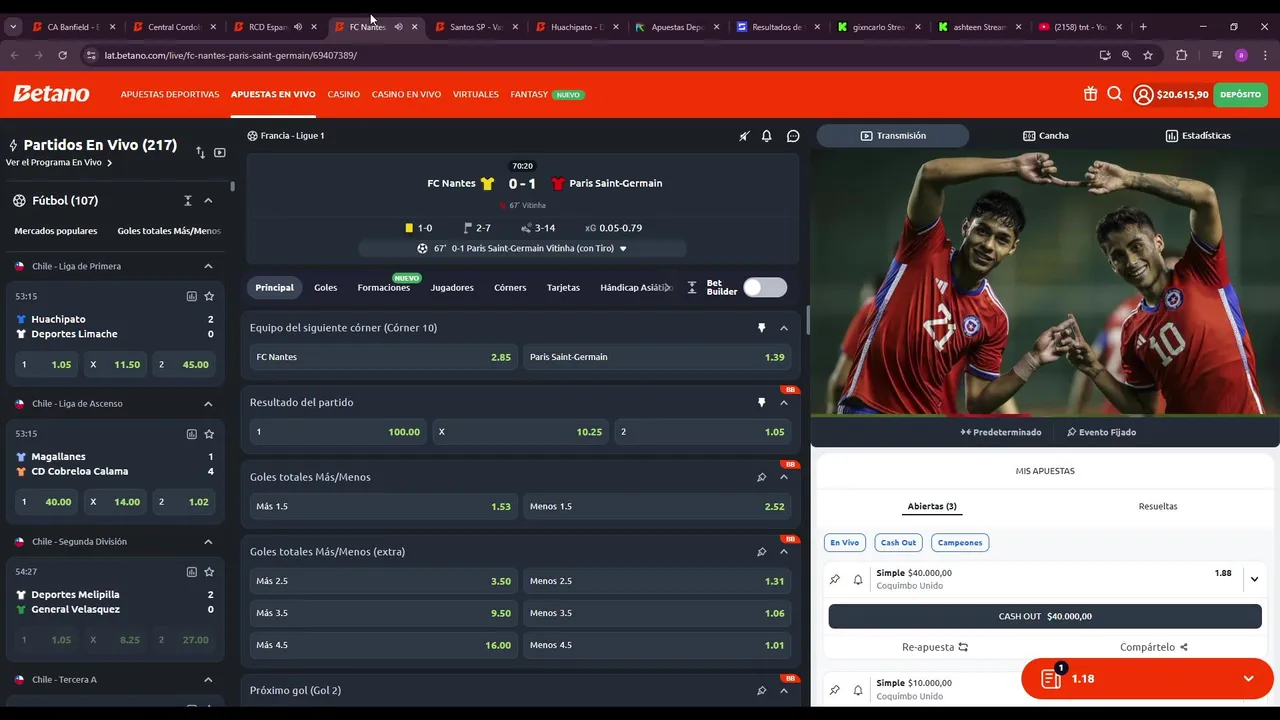Switch to the Tarjetas market tab
The image size is (1280, 720).
563,288
